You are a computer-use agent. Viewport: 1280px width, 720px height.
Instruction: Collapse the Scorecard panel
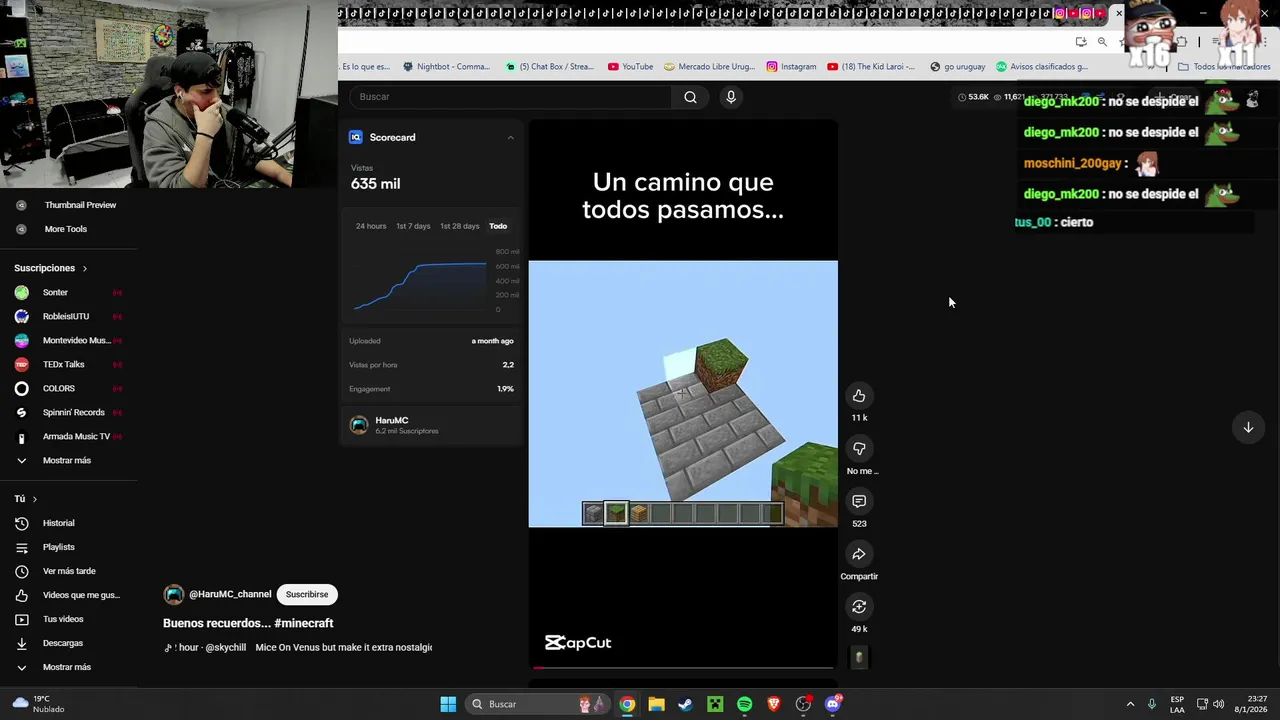pos(510,137)
